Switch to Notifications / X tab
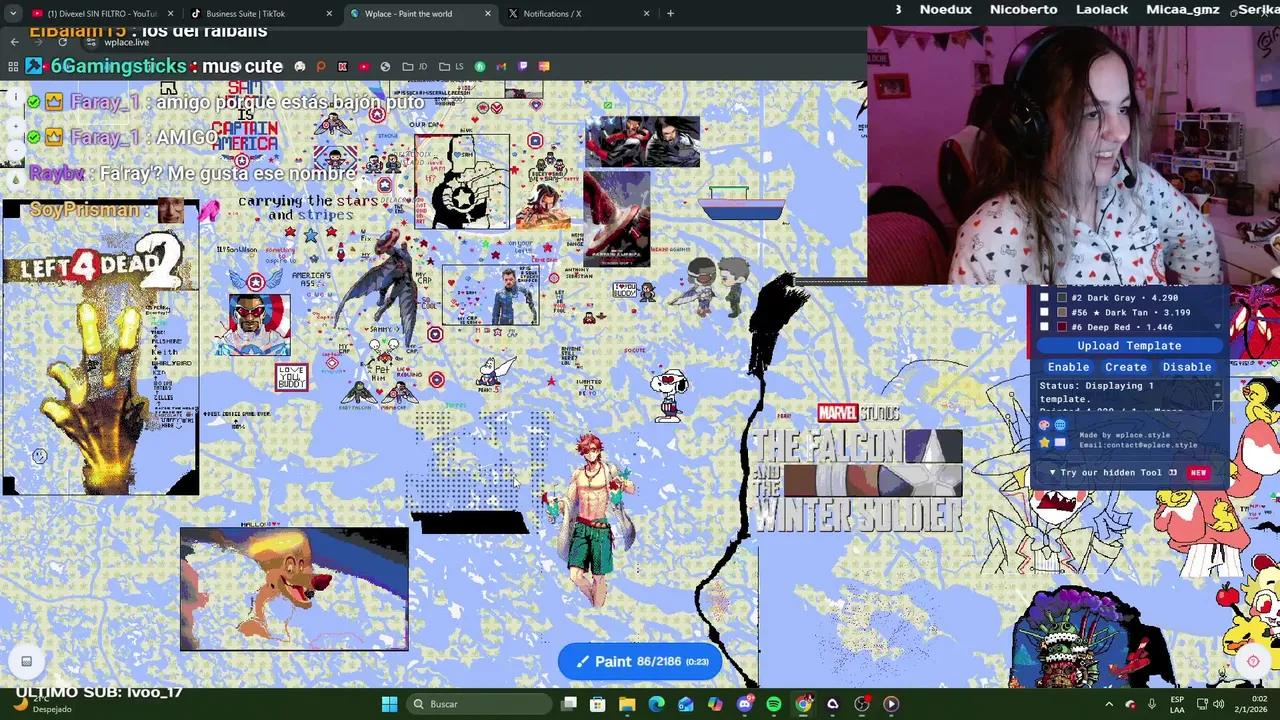This screenshot has width=1280, height=720. [x=579, y=13]
